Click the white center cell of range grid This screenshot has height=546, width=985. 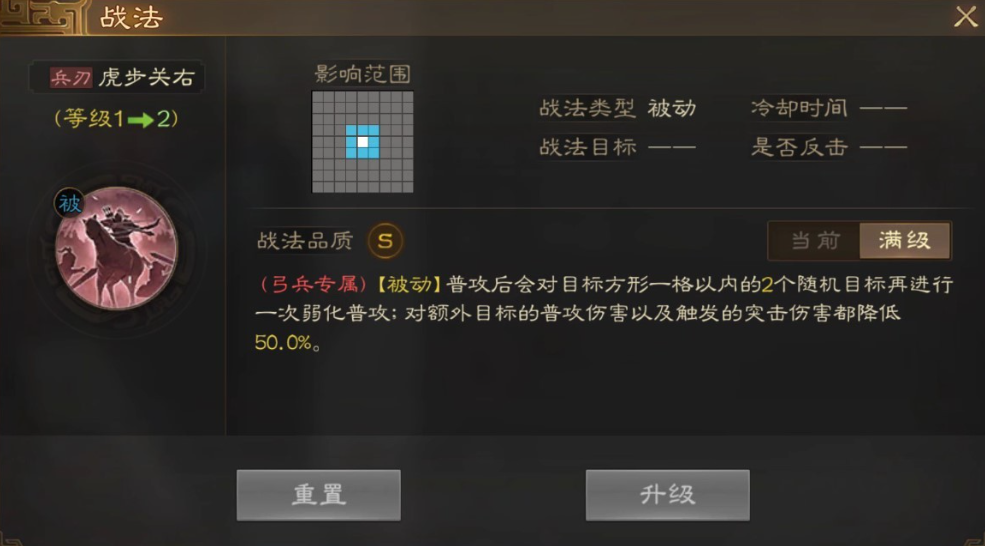tap(362, 142)
